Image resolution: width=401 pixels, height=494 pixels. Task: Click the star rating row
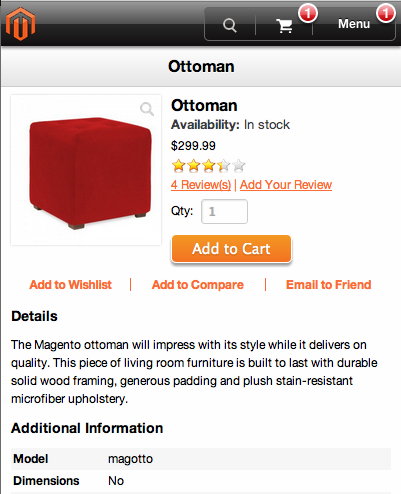(x=208, y=165)
